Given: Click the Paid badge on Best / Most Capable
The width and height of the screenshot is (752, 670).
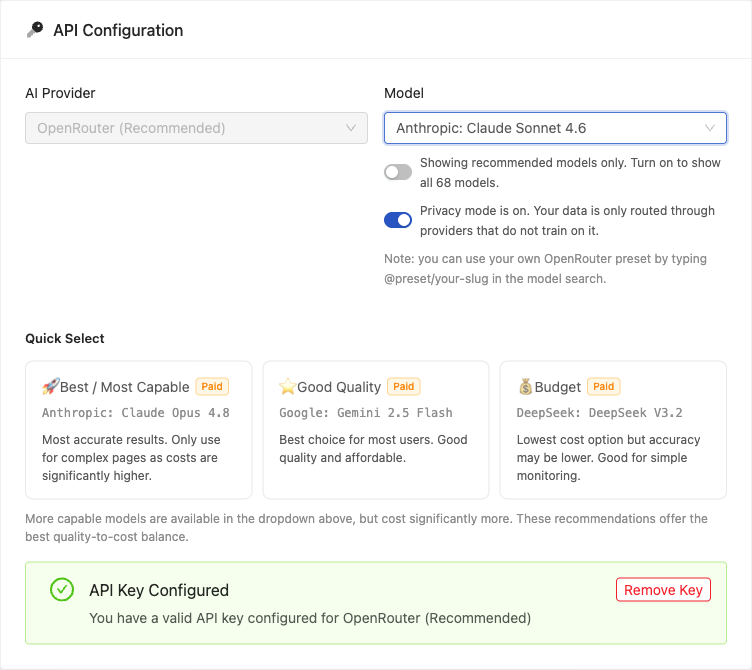Looking at the screenshot, I should click(212, 387).
